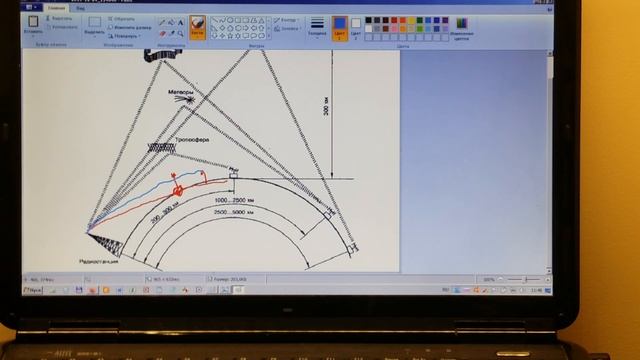Click the Paste (Вставить) clipboard icon

coord(33,21)
